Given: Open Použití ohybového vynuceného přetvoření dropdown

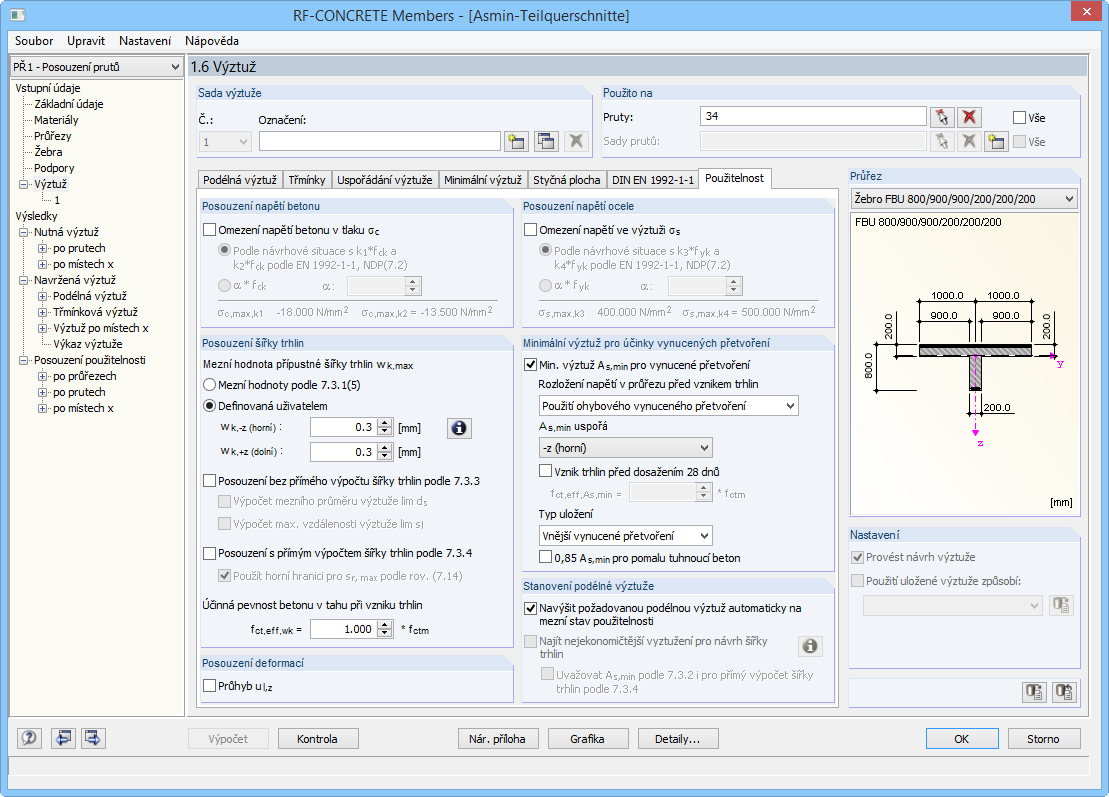Looking at the screenshot, I should pos(668,406).
